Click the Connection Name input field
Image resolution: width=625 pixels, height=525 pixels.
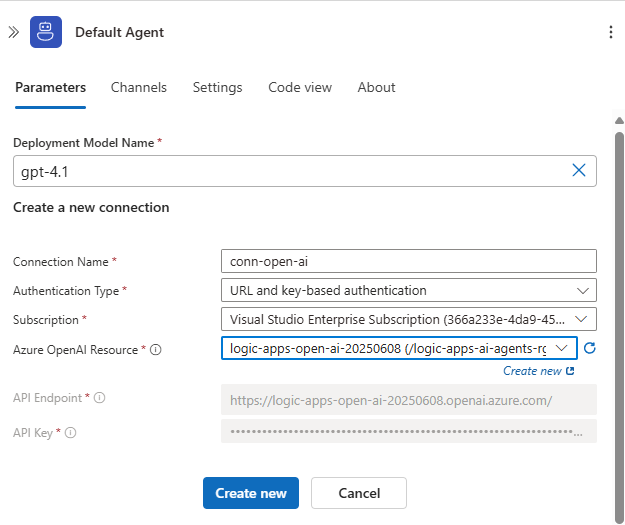tap(409, 261)
